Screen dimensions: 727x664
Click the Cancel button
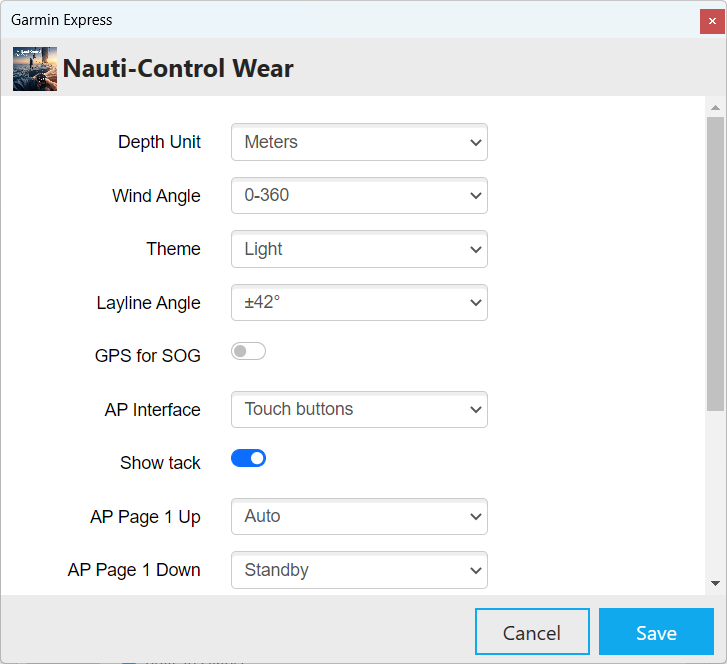point(532,632)
